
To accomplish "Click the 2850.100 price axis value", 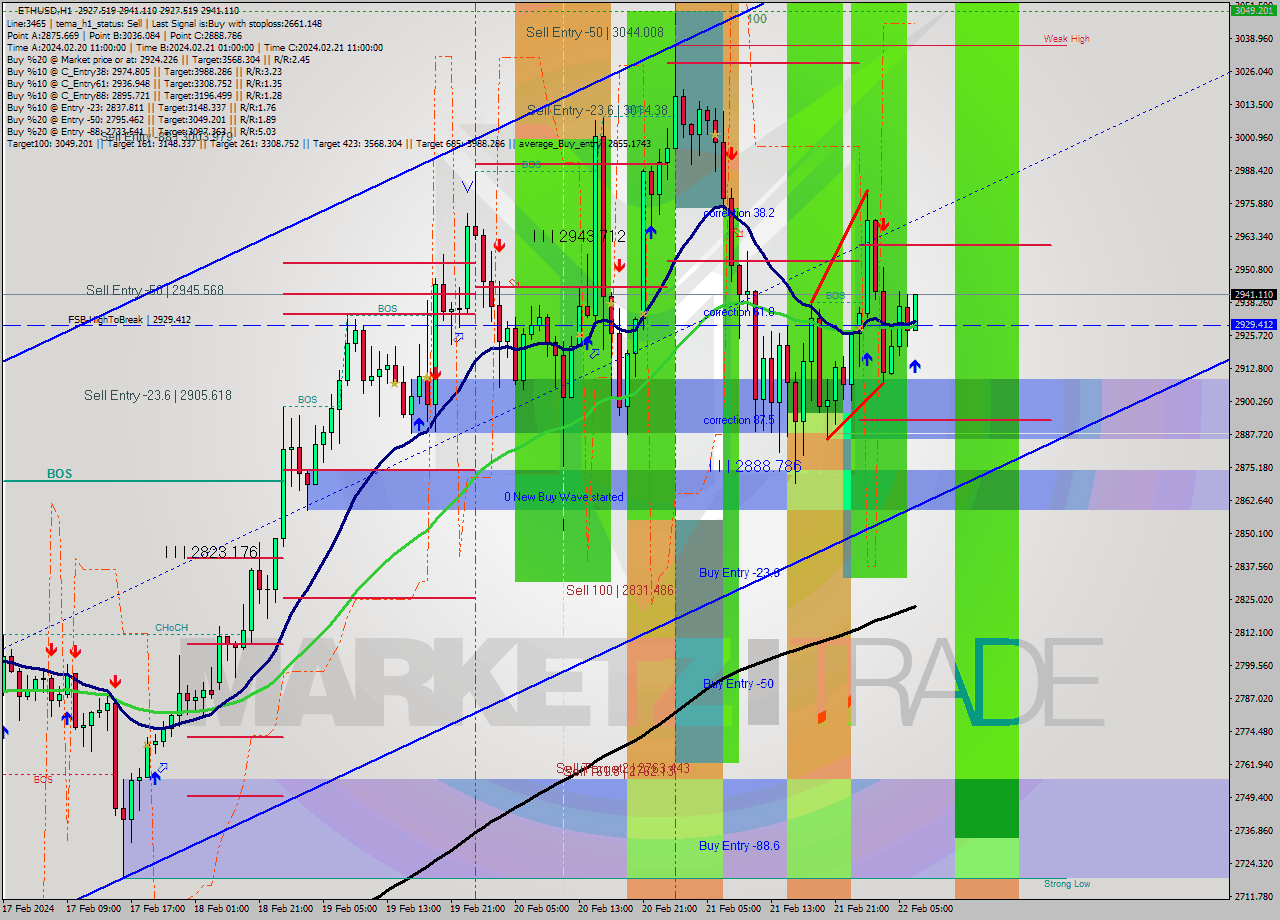I will 1254,534.
